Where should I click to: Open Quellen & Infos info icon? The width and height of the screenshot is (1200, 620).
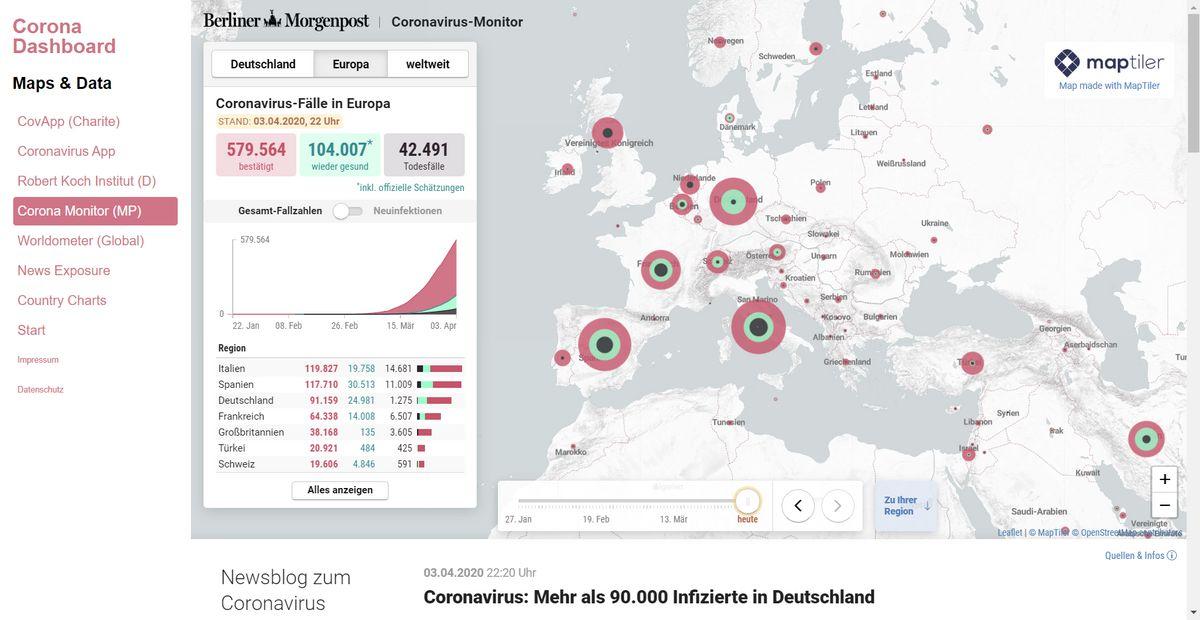pyautogui.click(x=1172, y=556)
